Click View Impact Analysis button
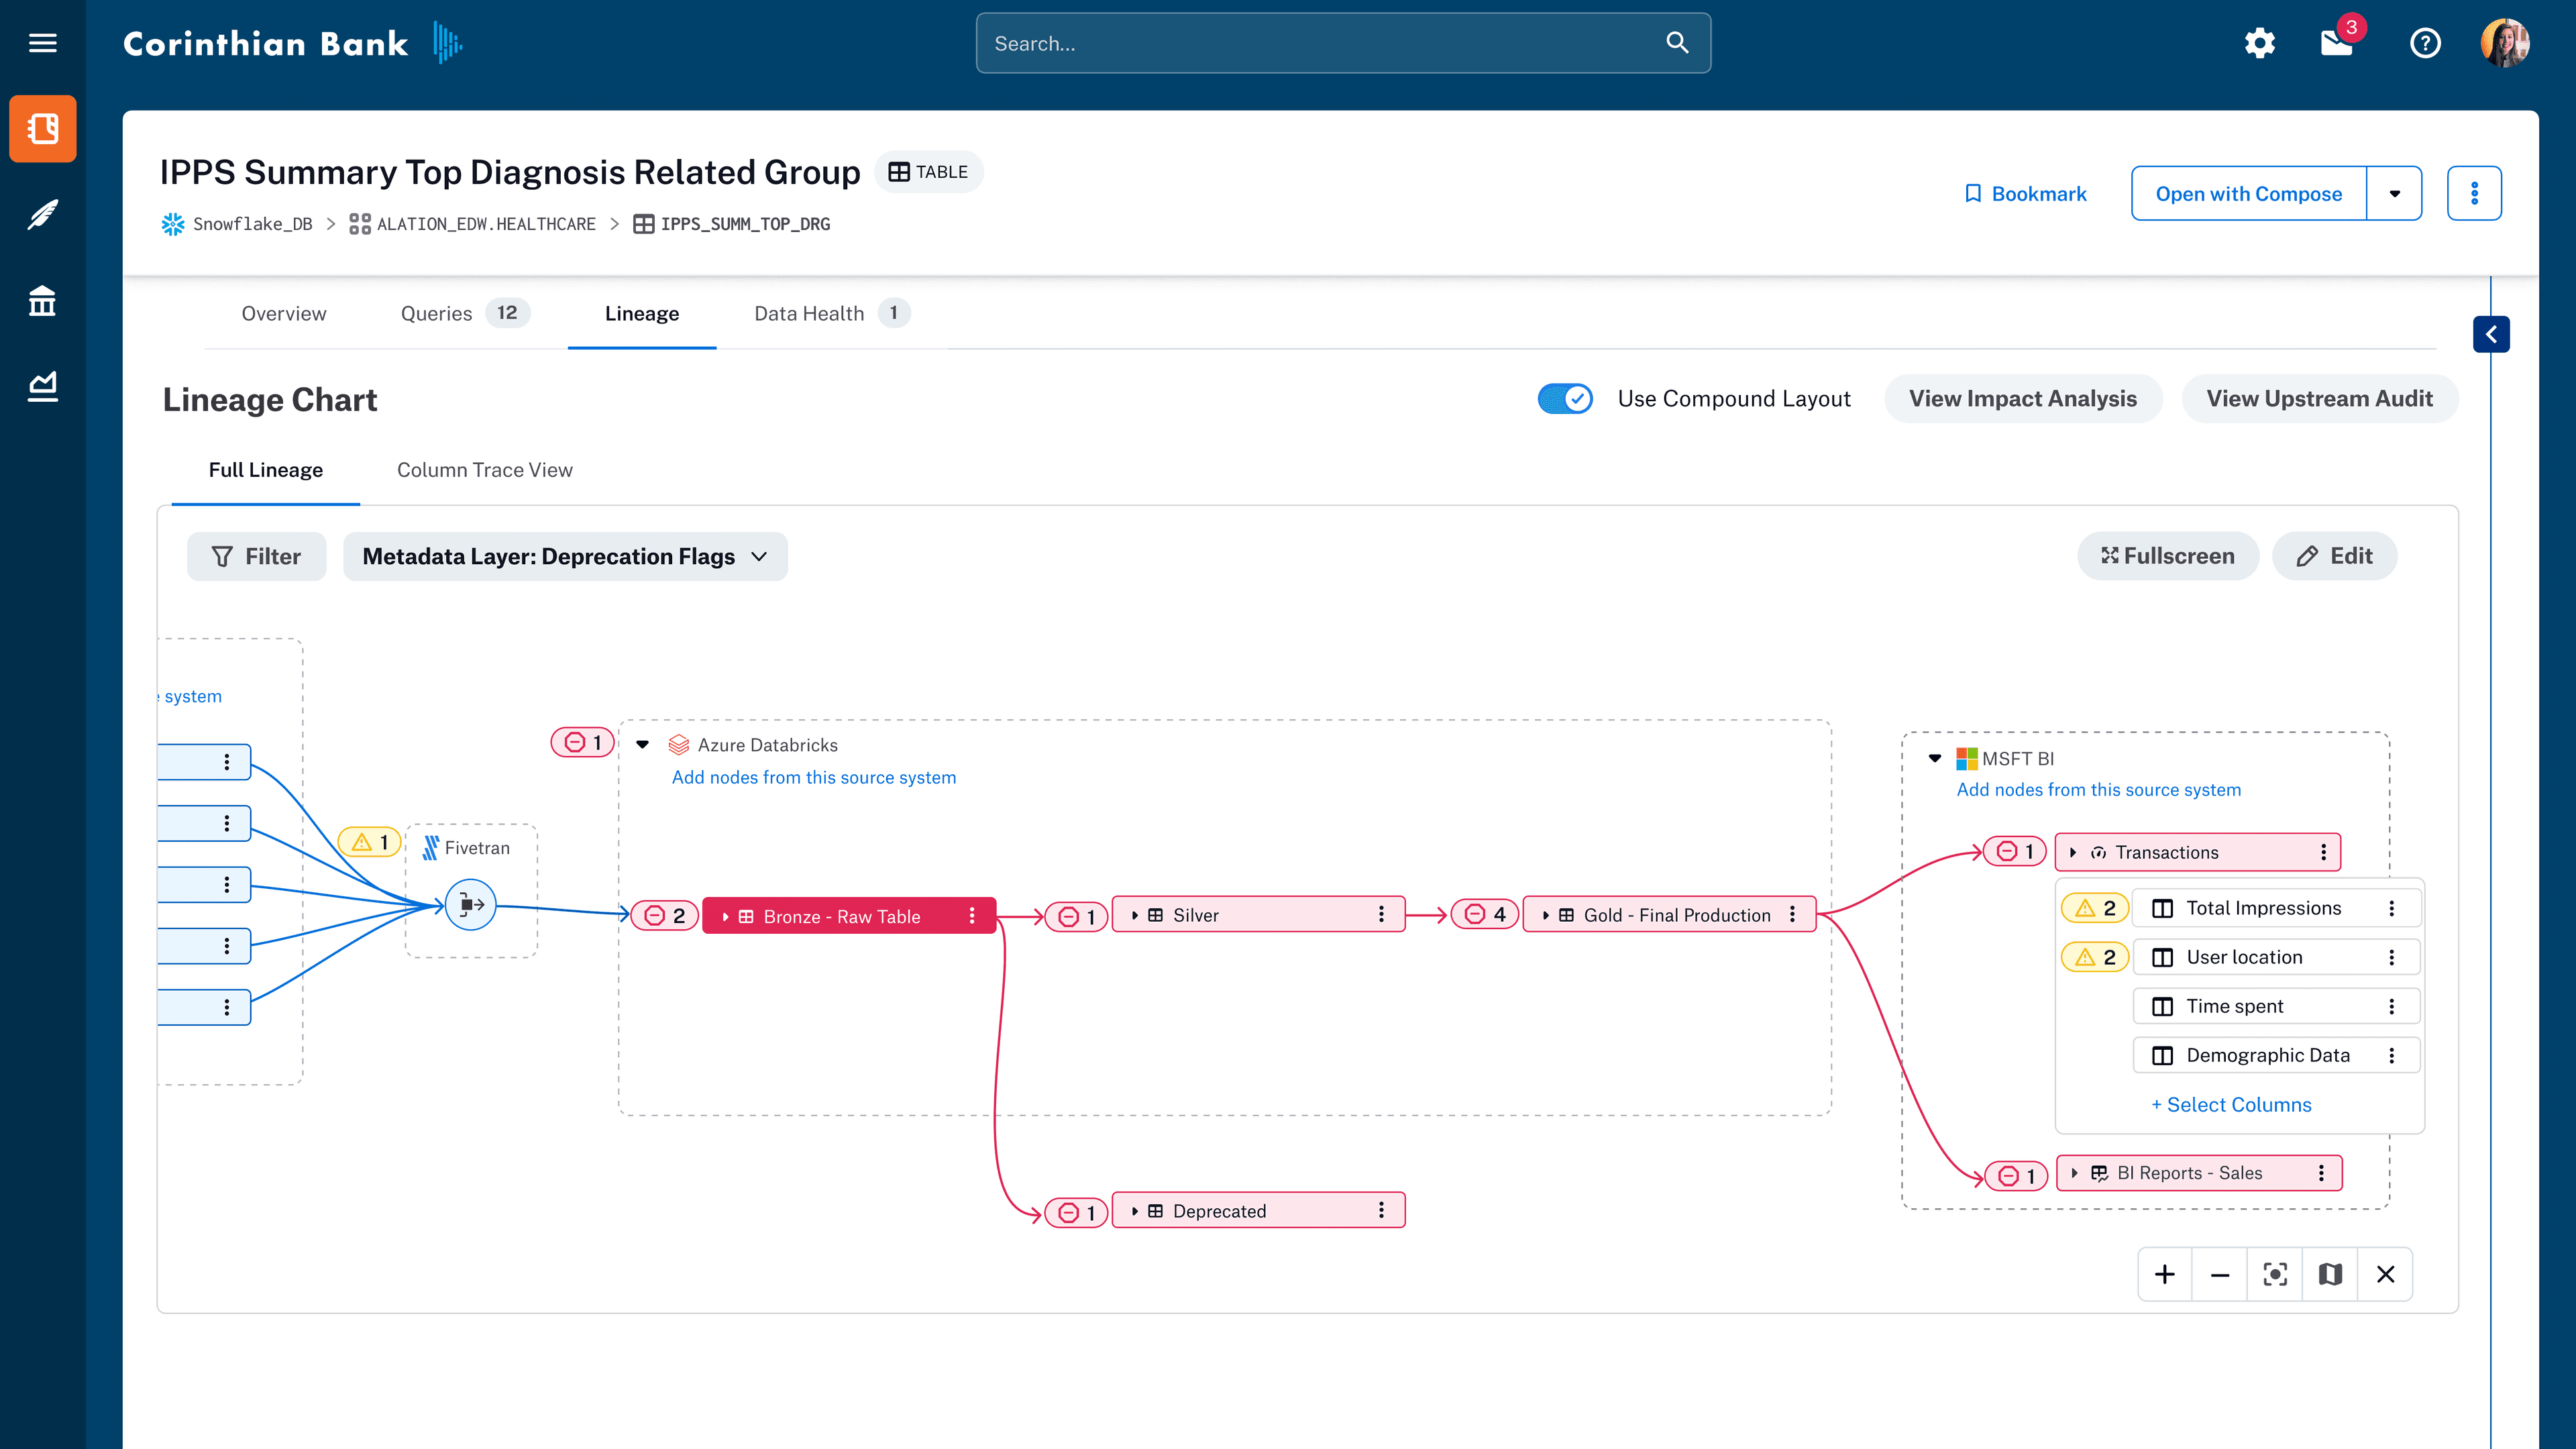The width and height of the screenshot is (2576, 1449). pyautogui.click(x=2023, y=398)
